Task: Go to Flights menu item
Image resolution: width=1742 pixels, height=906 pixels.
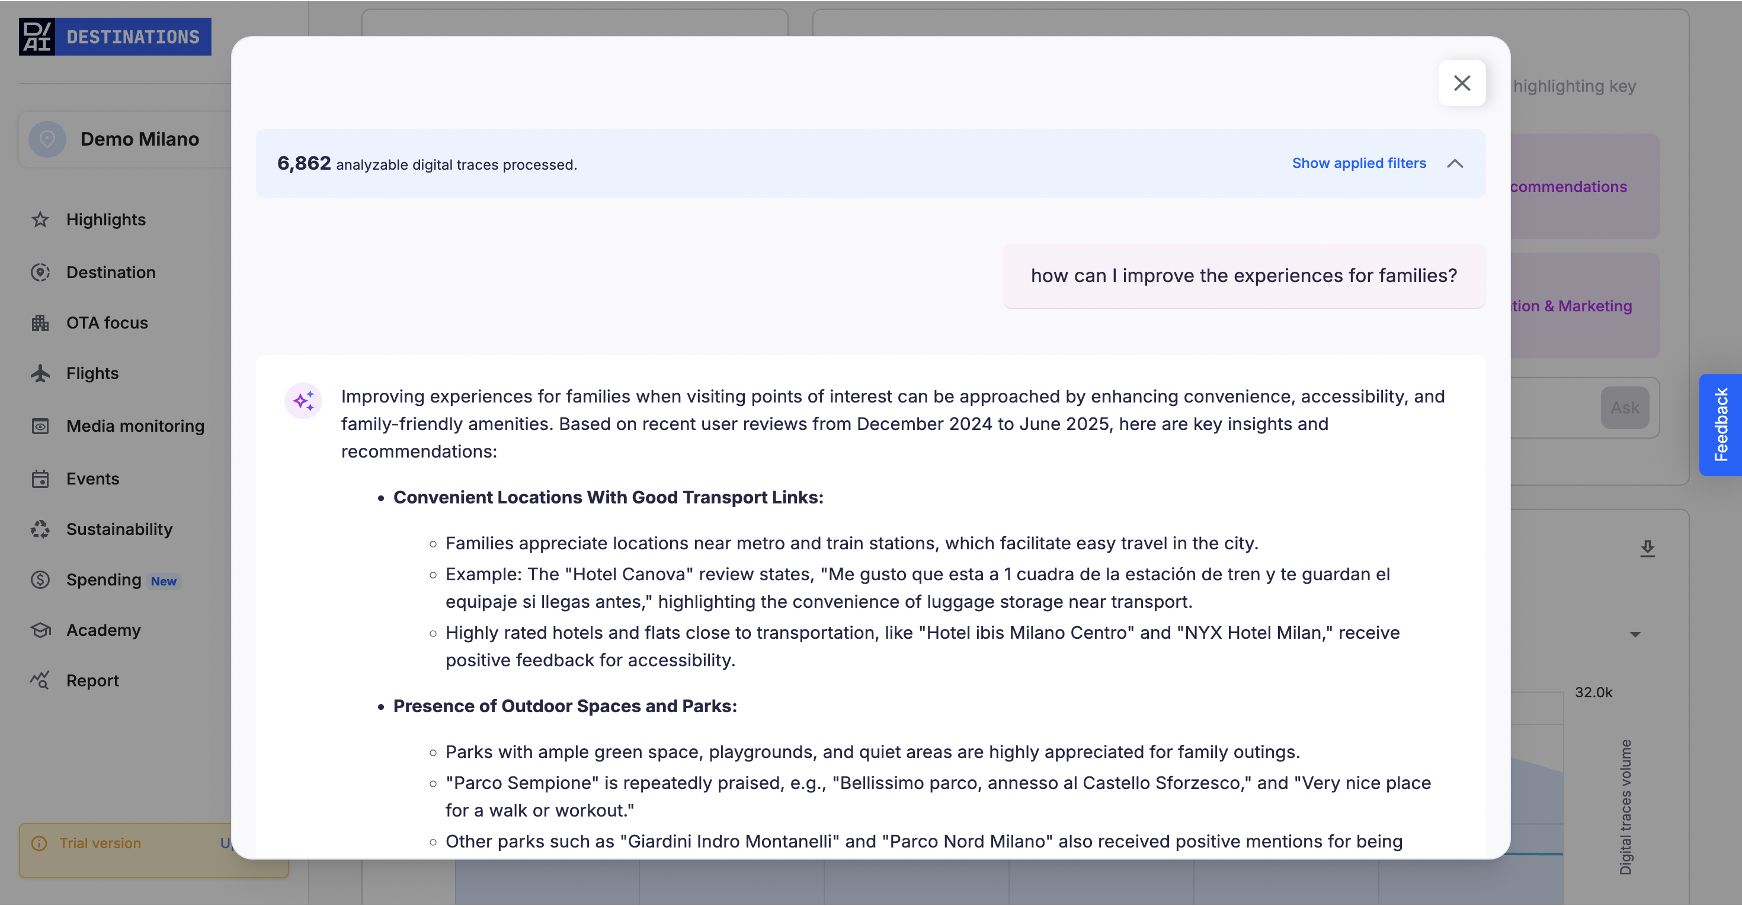Action: [x=92, y=373]
